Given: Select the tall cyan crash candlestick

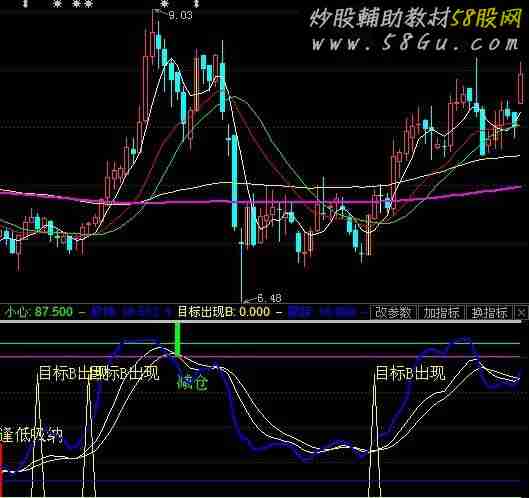Looking at the screenshot, I should tap(234, 182).
